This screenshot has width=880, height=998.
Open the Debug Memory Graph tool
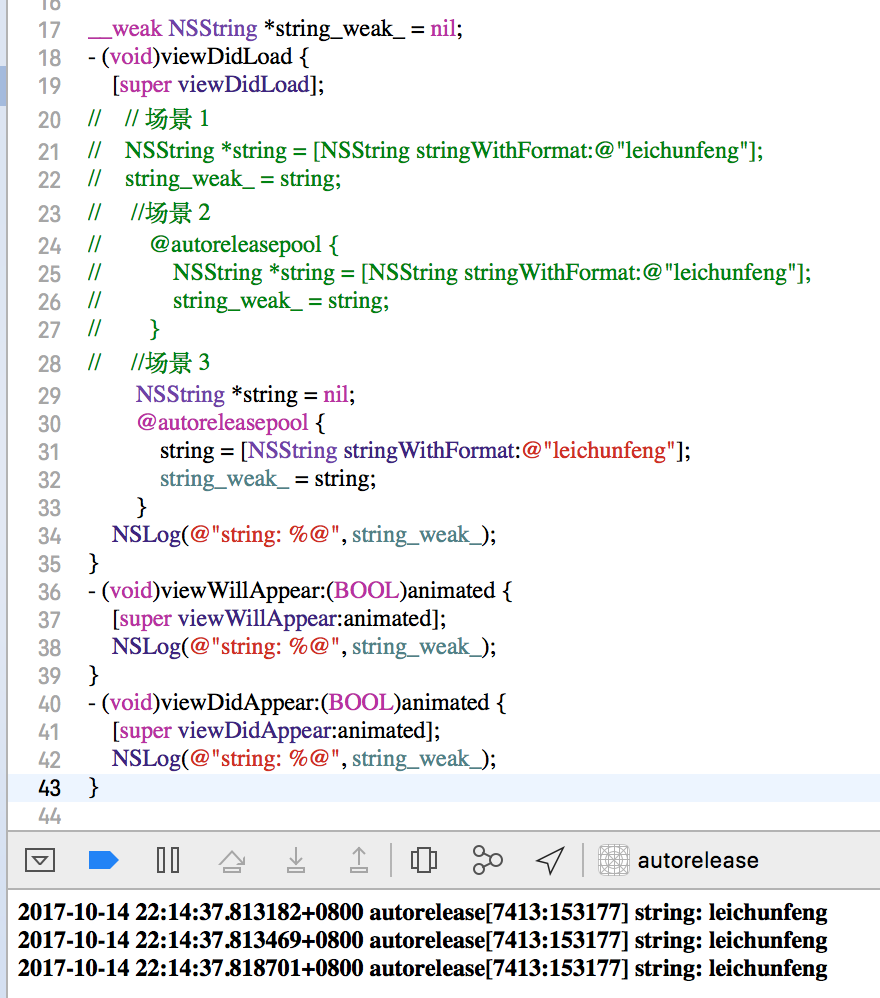pos(487,861)
